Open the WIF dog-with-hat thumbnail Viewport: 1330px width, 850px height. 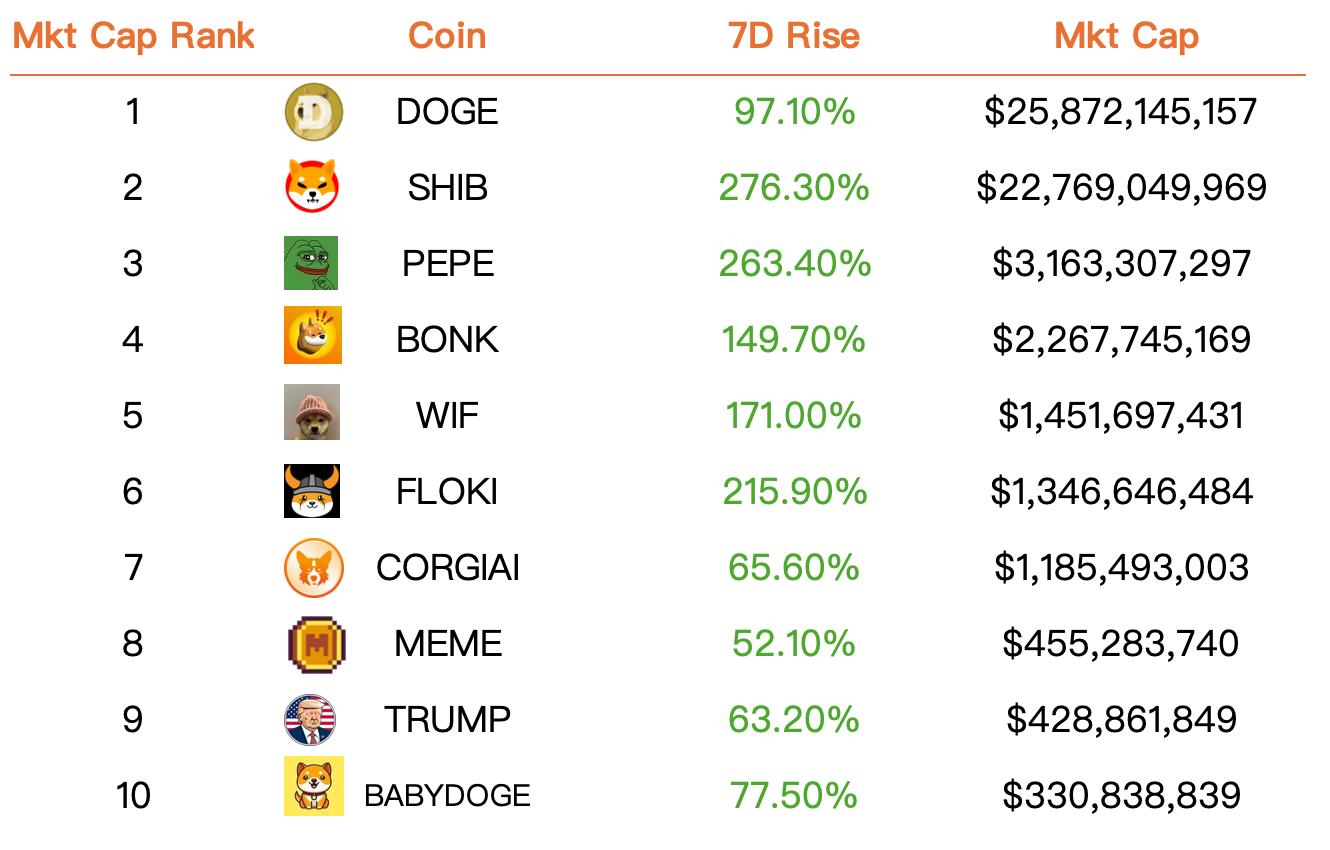tap(312, 412)
